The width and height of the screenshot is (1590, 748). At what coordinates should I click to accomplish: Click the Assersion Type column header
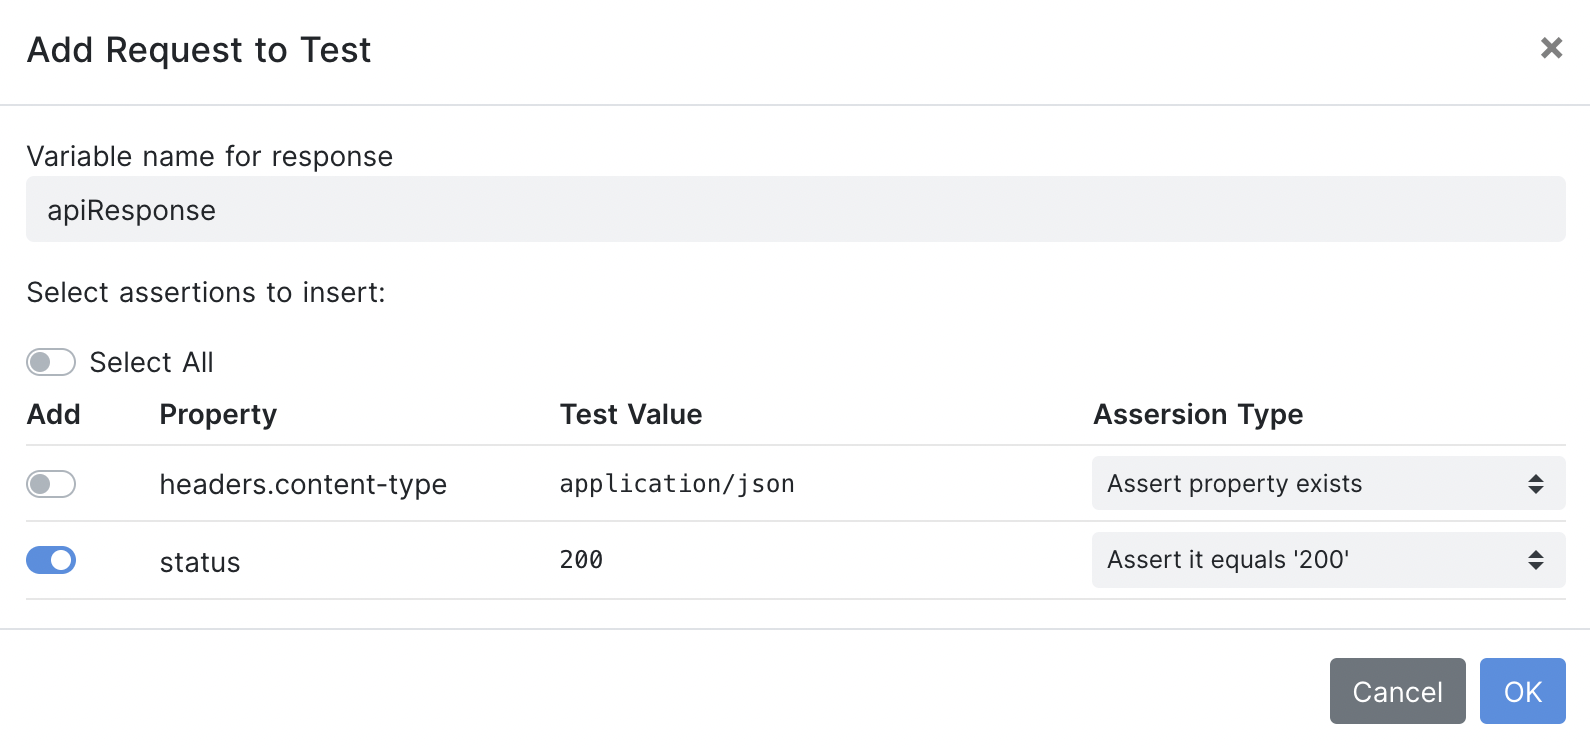(1198, 415)
